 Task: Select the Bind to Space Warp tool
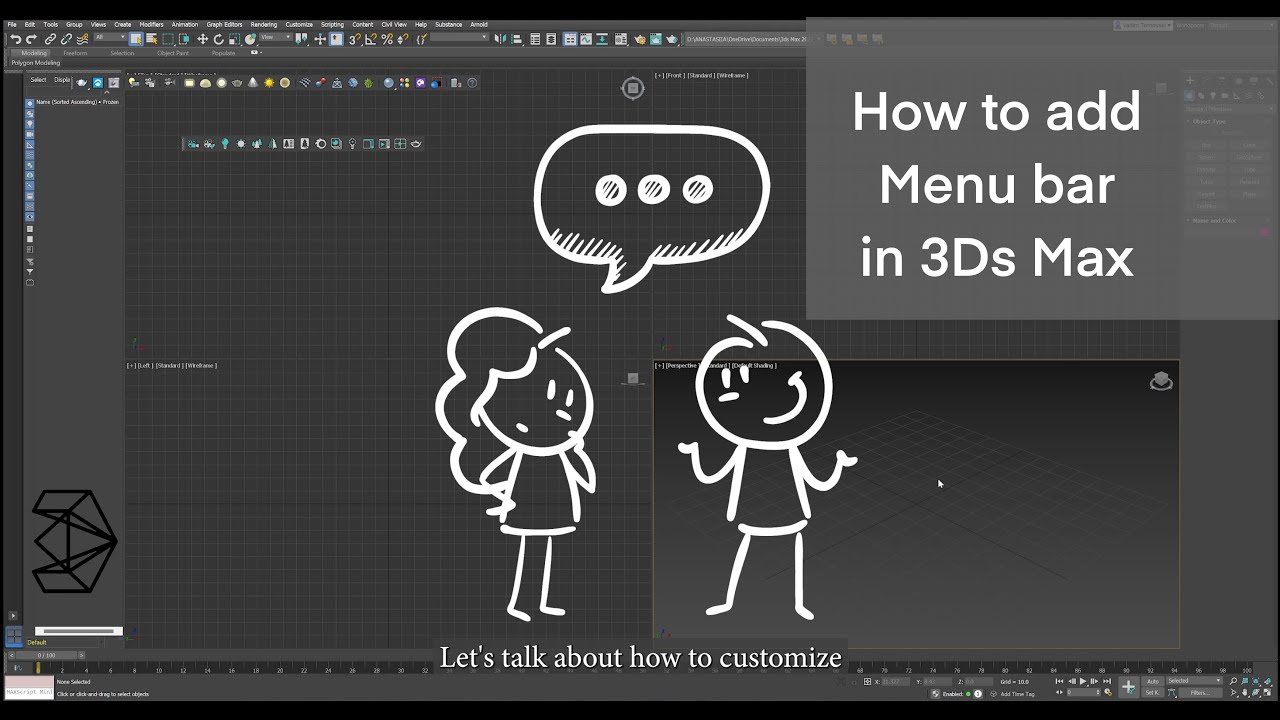pyautogui.click(x=82, y=39)
